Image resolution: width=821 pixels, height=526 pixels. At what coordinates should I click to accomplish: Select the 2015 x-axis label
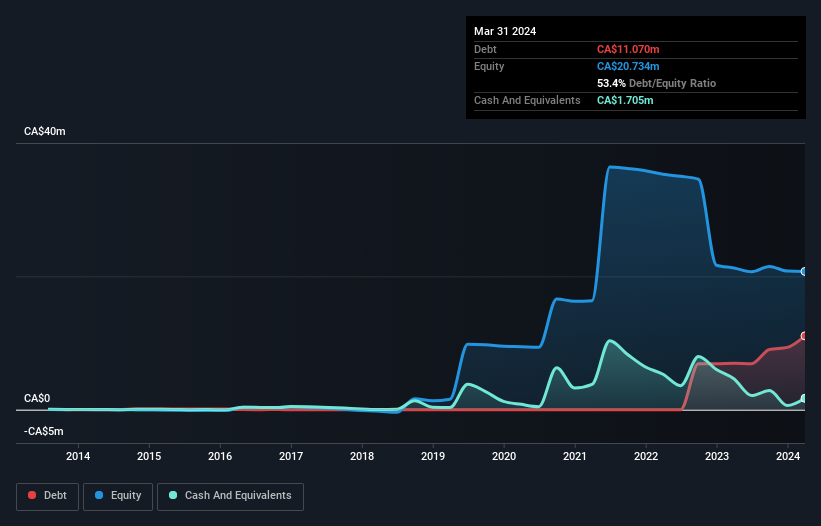(x=149, y=456)
